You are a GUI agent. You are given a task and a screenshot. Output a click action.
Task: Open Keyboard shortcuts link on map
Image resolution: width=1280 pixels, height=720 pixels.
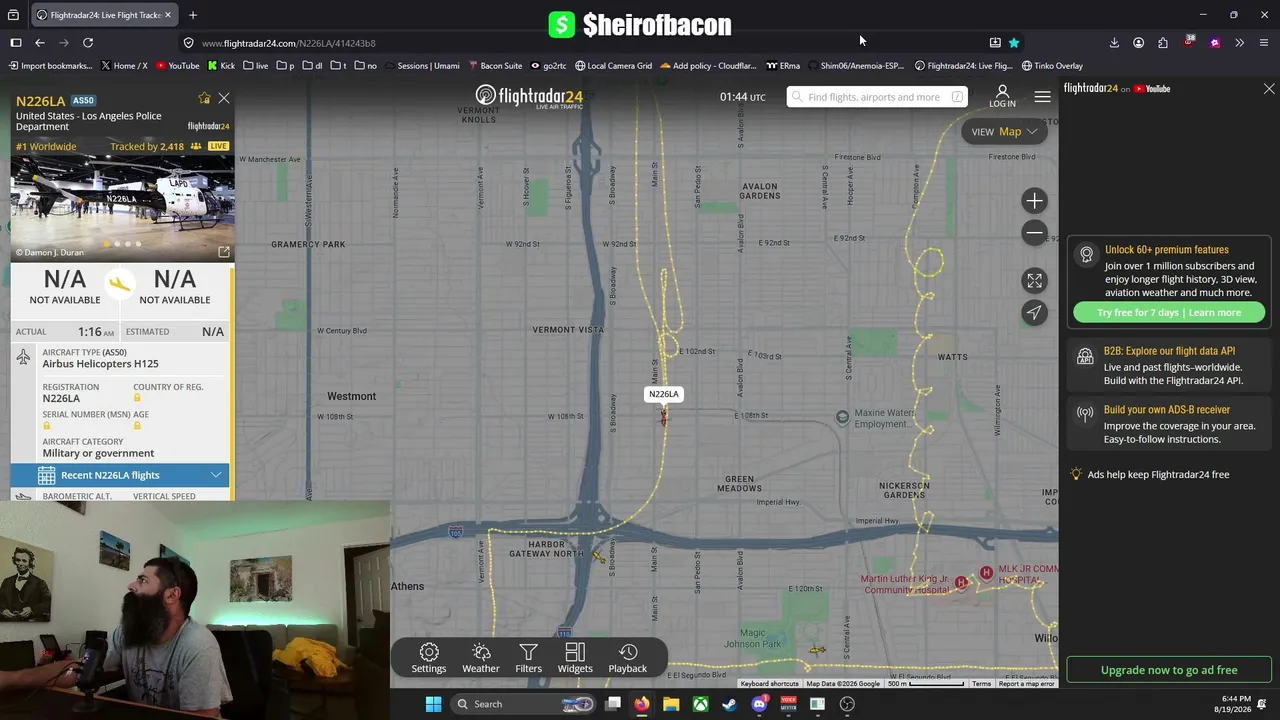(769, 684)
